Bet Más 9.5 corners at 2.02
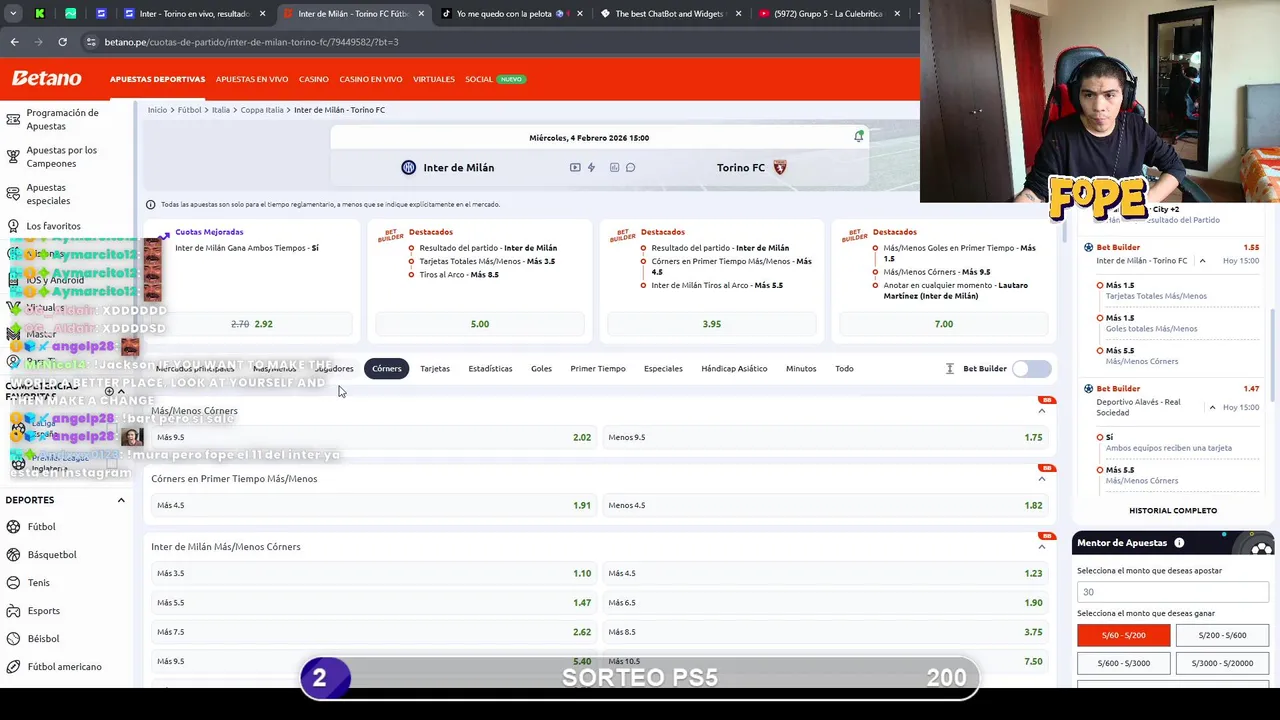 (x=373, y=437)
